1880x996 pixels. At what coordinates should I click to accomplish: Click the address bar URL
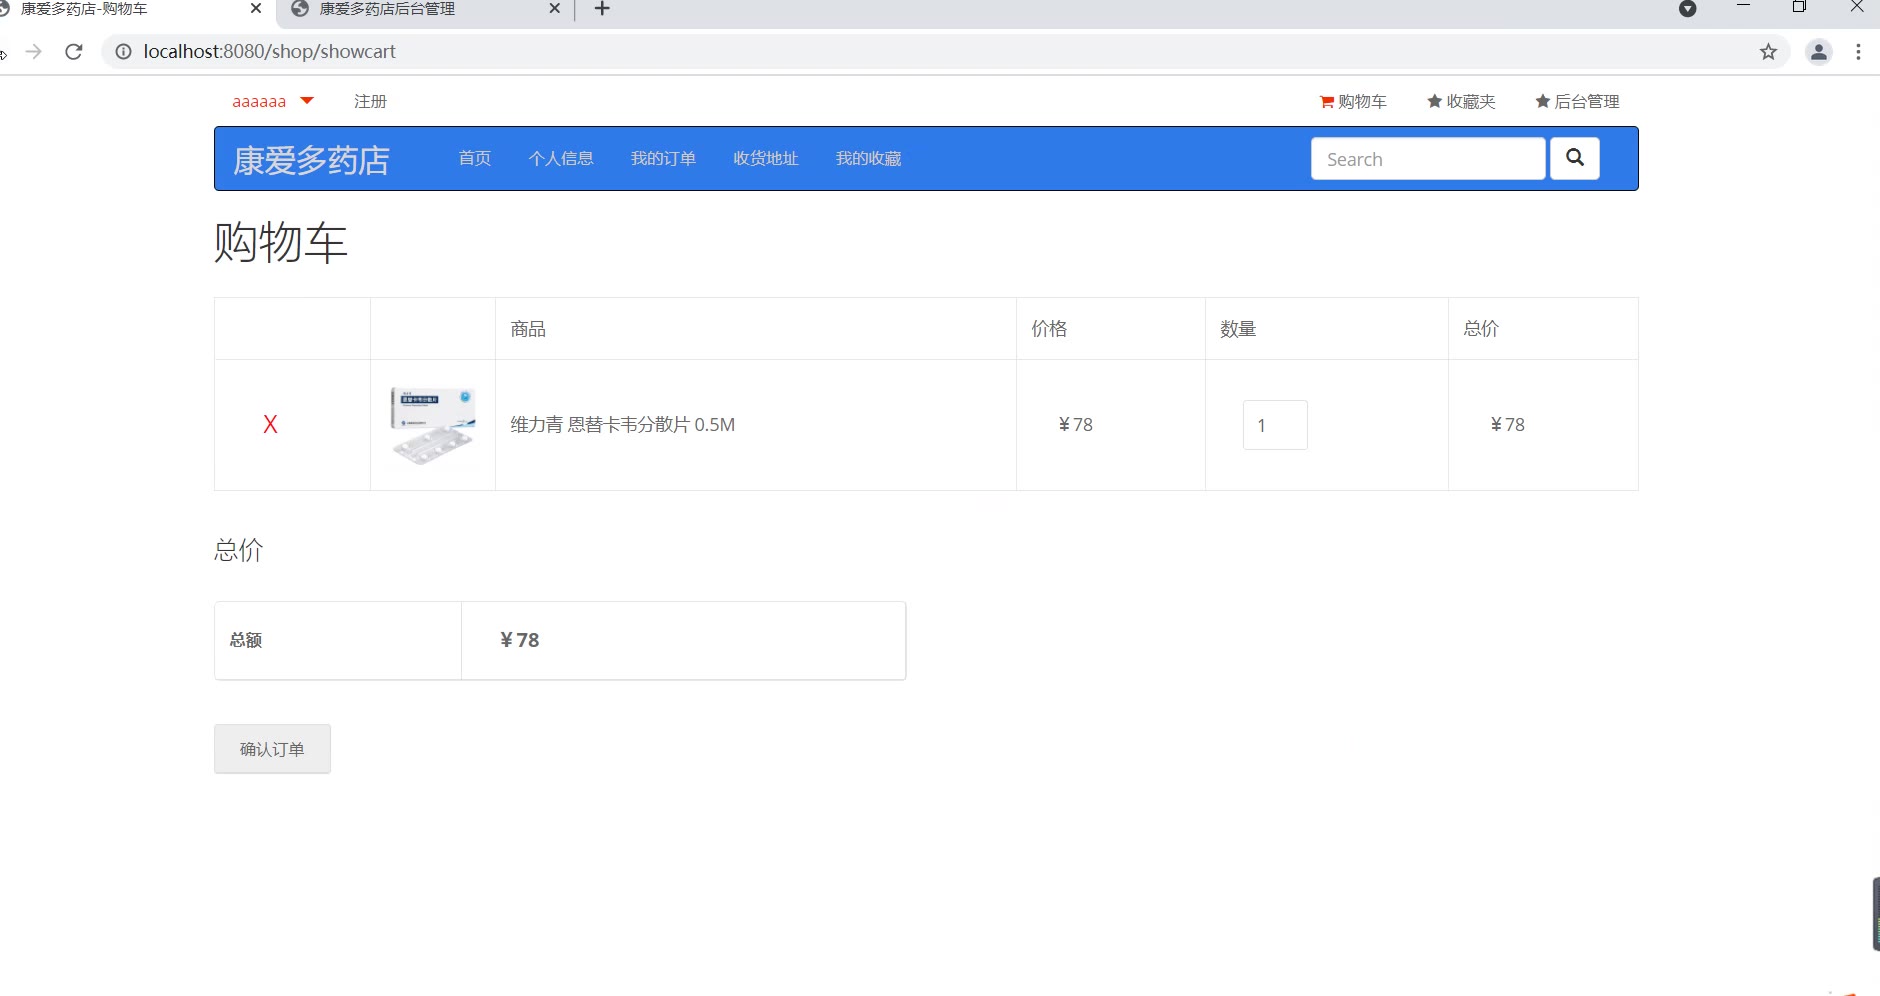[270, 51]
